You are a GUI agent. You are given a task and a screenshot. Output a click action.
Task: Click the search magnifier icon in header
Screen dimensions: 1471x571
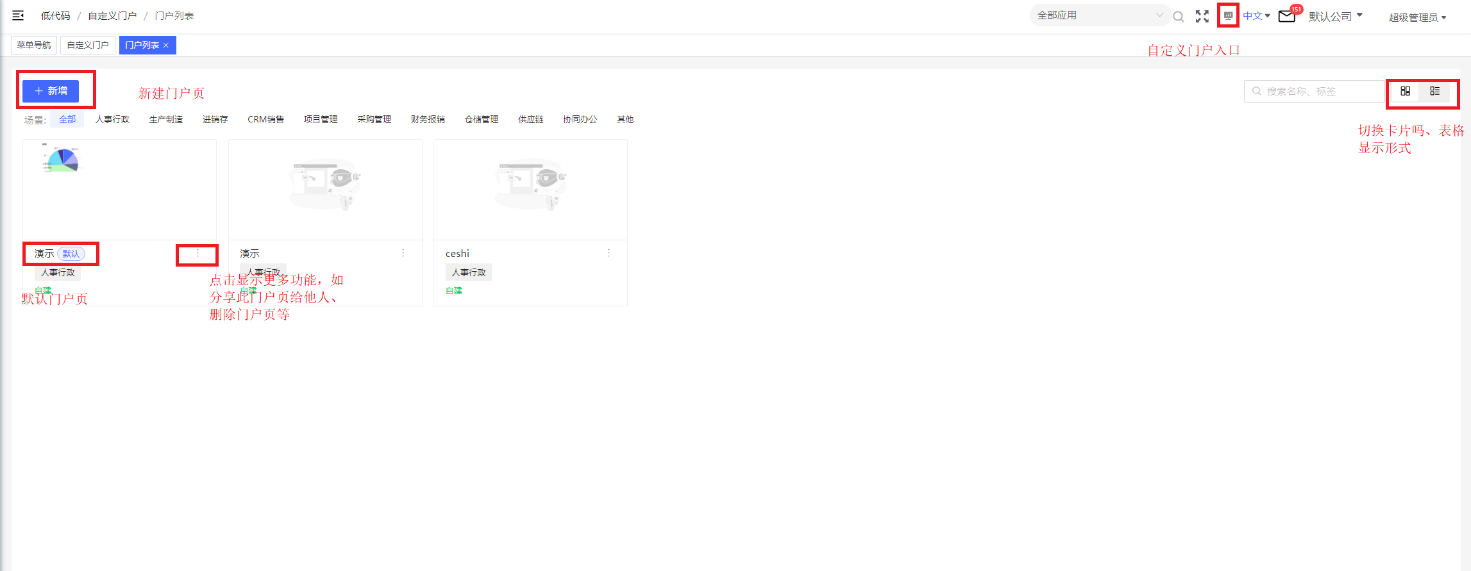pyautogui.click(x=1178, y=16)
